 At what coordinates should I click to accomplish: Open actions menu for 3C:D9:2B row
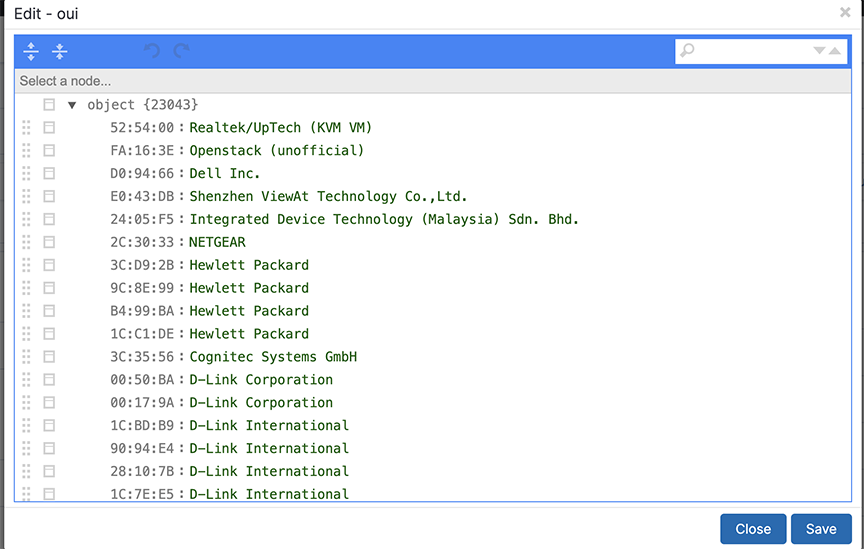pyautogui.click(x=49, y=265)
